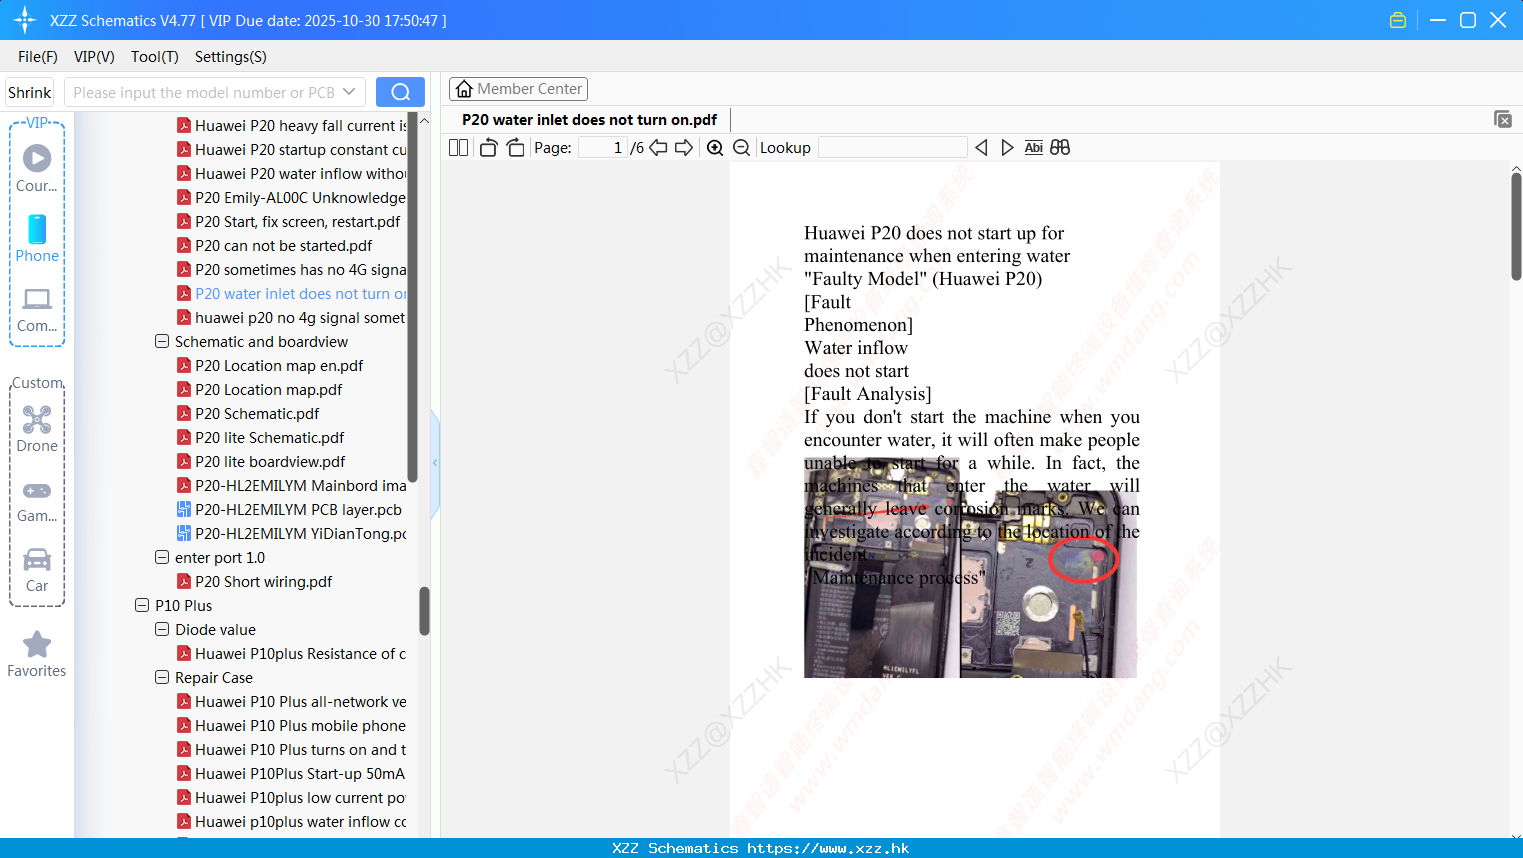Image resolution: width=1523 pixels, height=858 pixels.
Task: Click the blue search button
Action: tap(400, 92)
